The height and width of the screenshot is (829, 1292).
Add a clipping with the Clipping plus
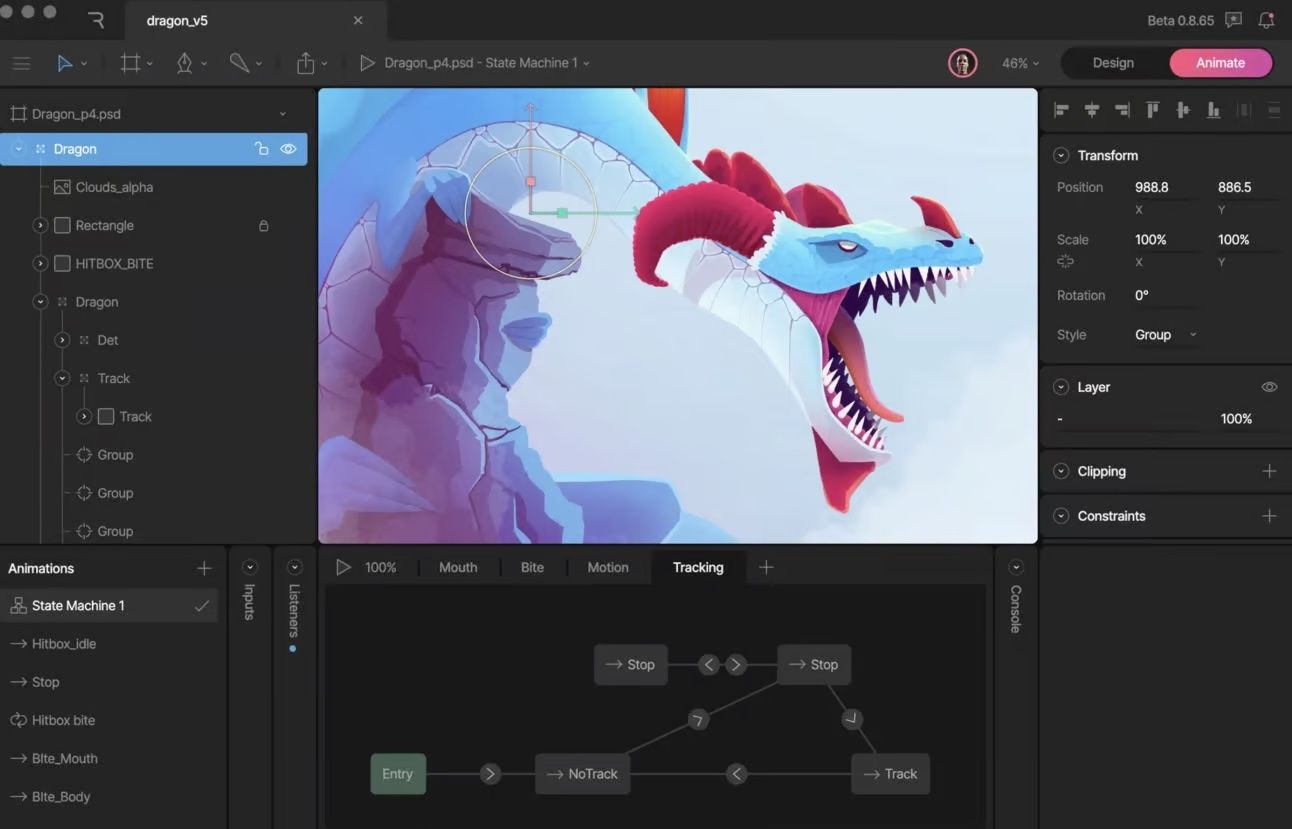tap(1269, 472)
